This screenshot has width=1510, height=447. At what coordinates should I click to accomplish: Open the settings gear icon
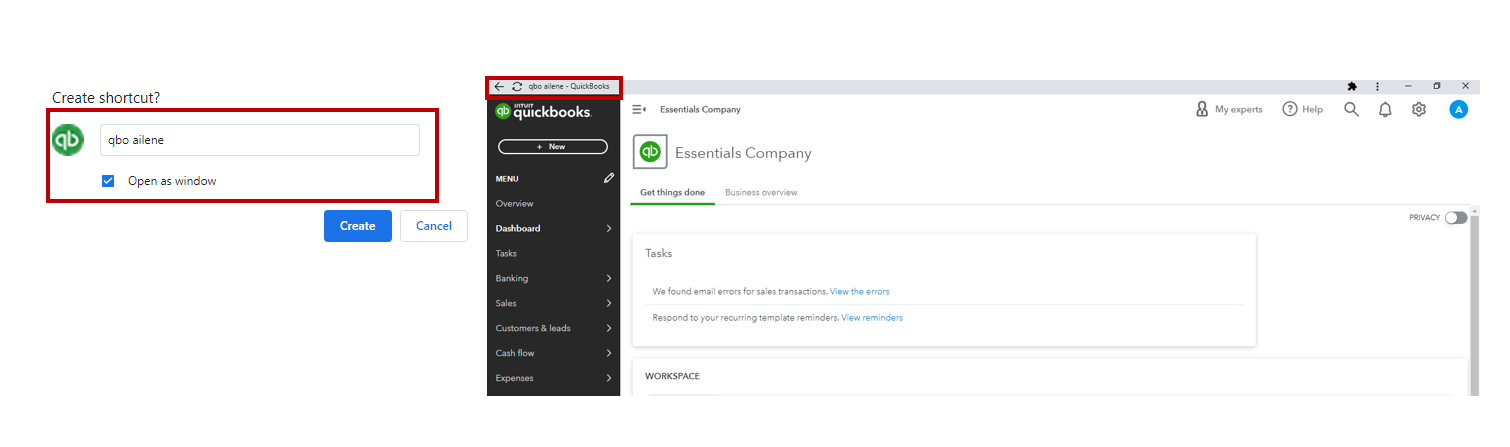1418,109
